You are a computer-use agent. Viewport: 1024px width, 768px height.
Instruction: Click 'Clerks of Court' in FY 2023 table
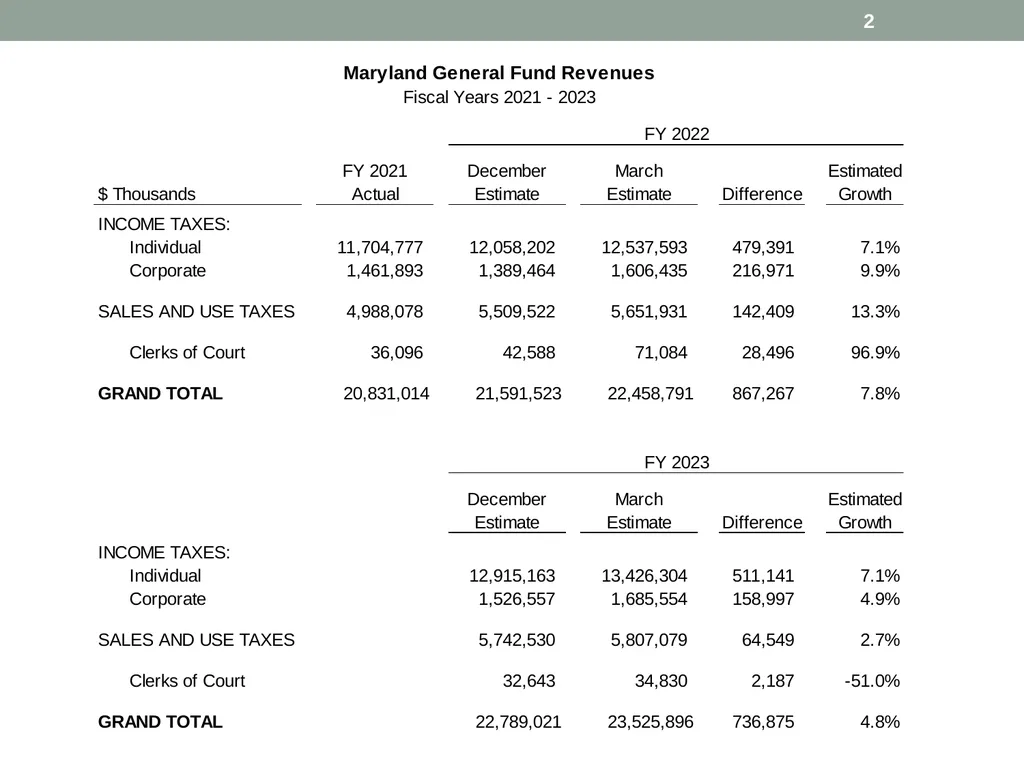187,681
